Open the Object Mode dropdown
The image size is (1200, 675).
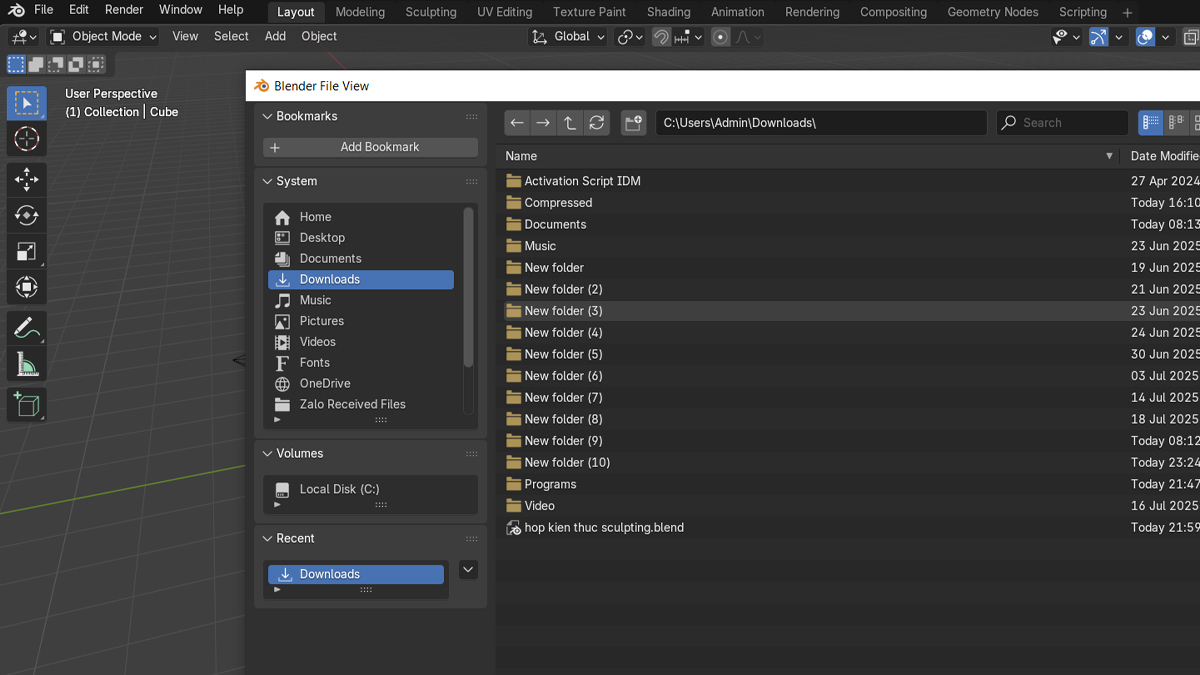tap(103, 37)
